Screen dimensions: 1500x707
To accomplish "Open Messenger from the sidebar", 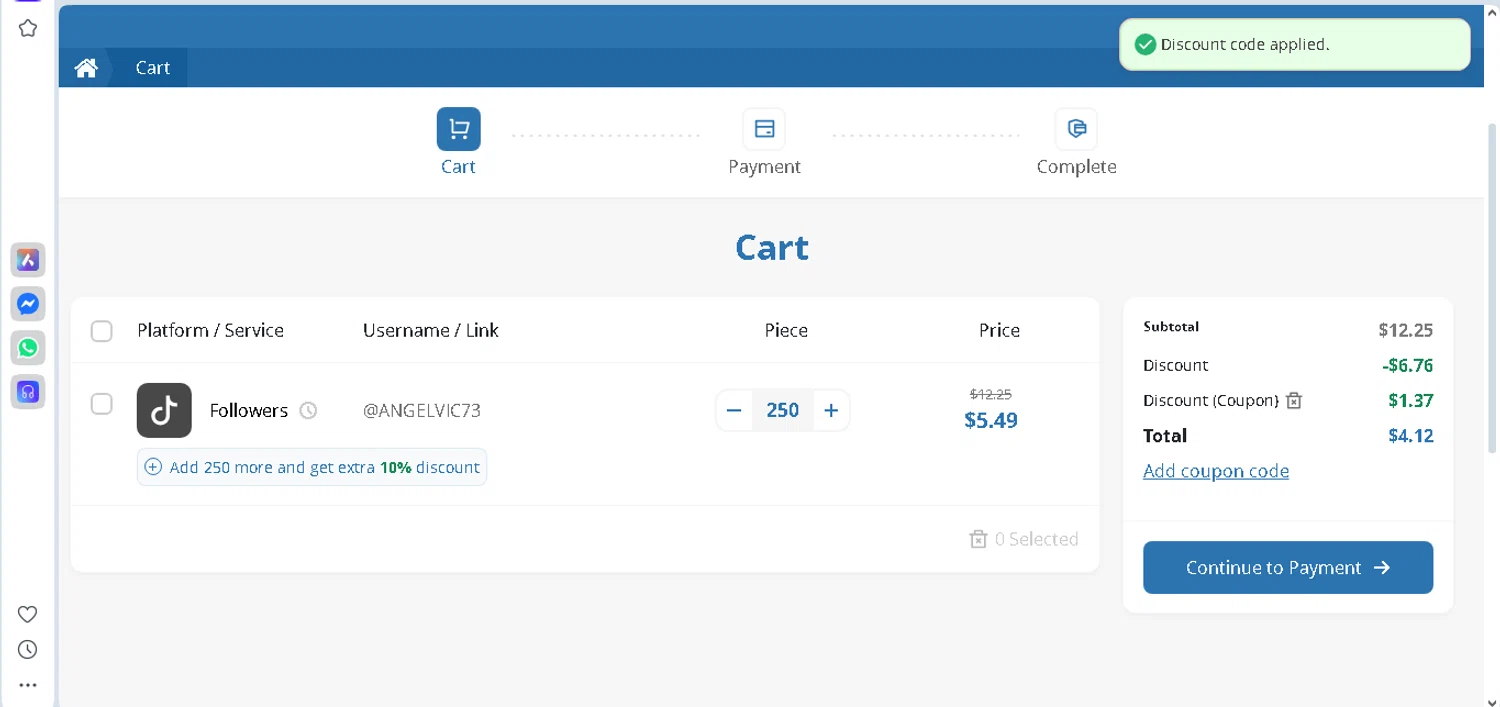I will [x=28, y=304].
